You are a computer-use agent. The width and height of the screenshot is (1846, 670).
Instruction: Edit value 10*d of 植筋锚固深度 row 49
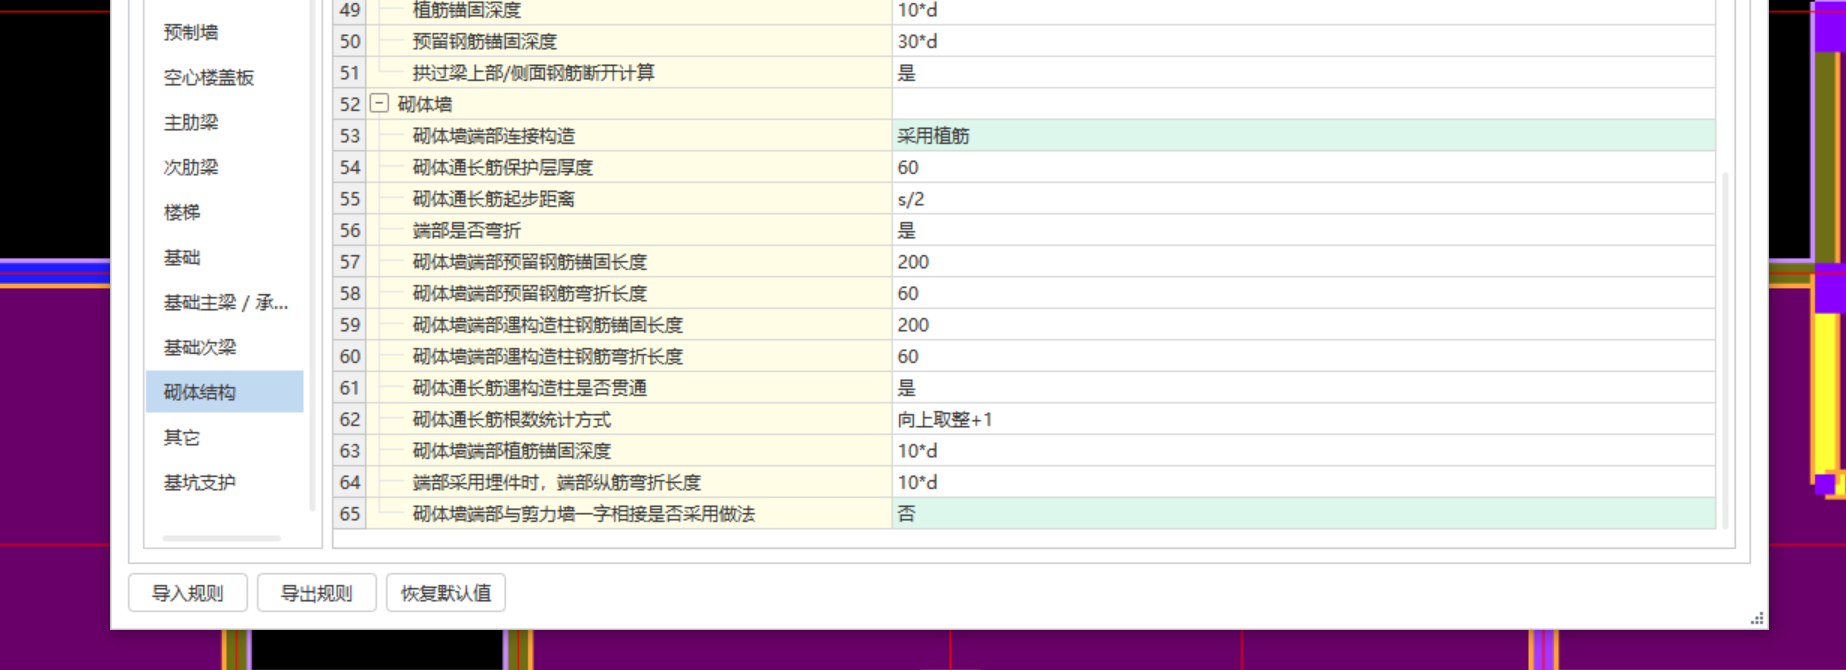[x=1304, y=10]
